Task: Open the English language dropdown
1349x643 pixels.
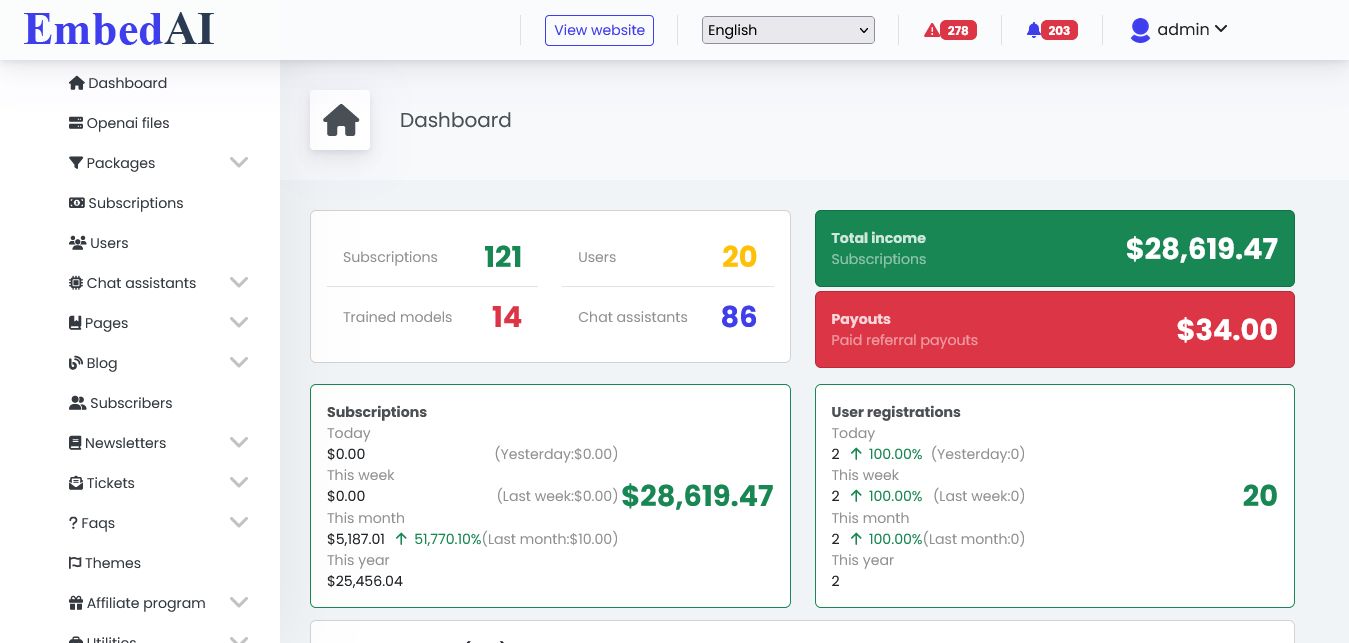Action: point(788,30)
